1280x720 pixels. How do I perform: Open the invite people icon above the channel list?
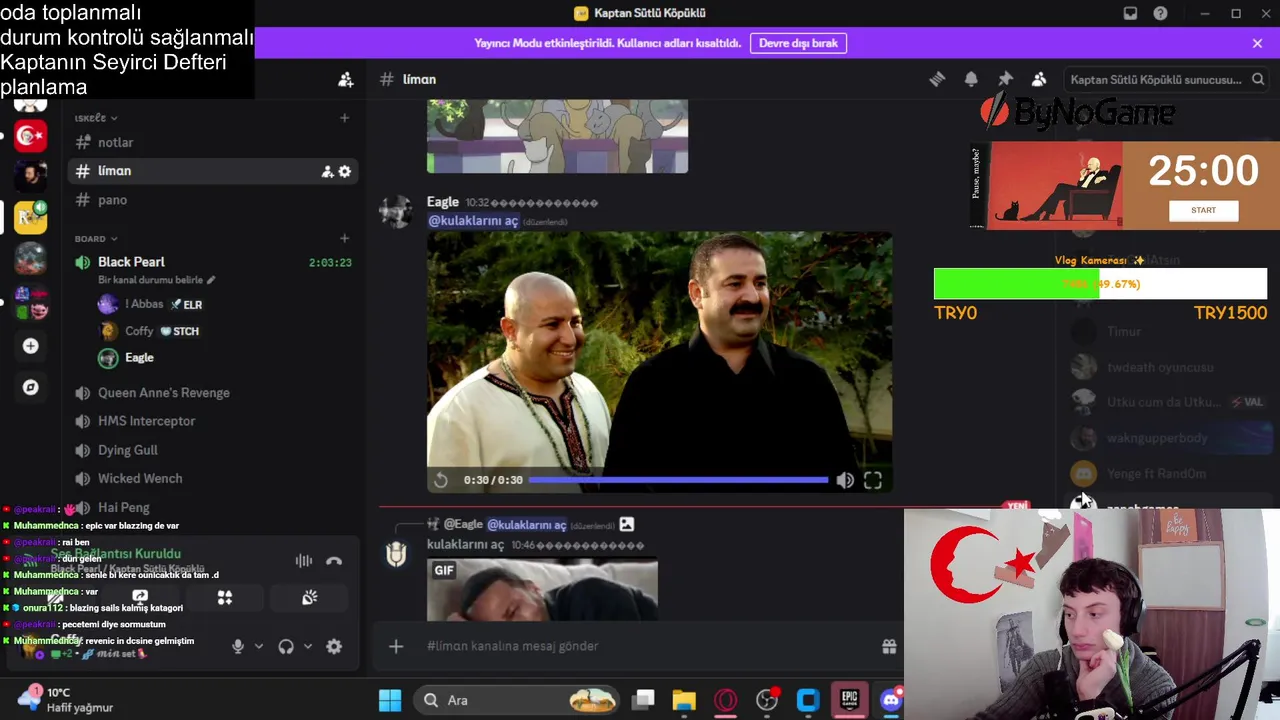coord(345,79)
